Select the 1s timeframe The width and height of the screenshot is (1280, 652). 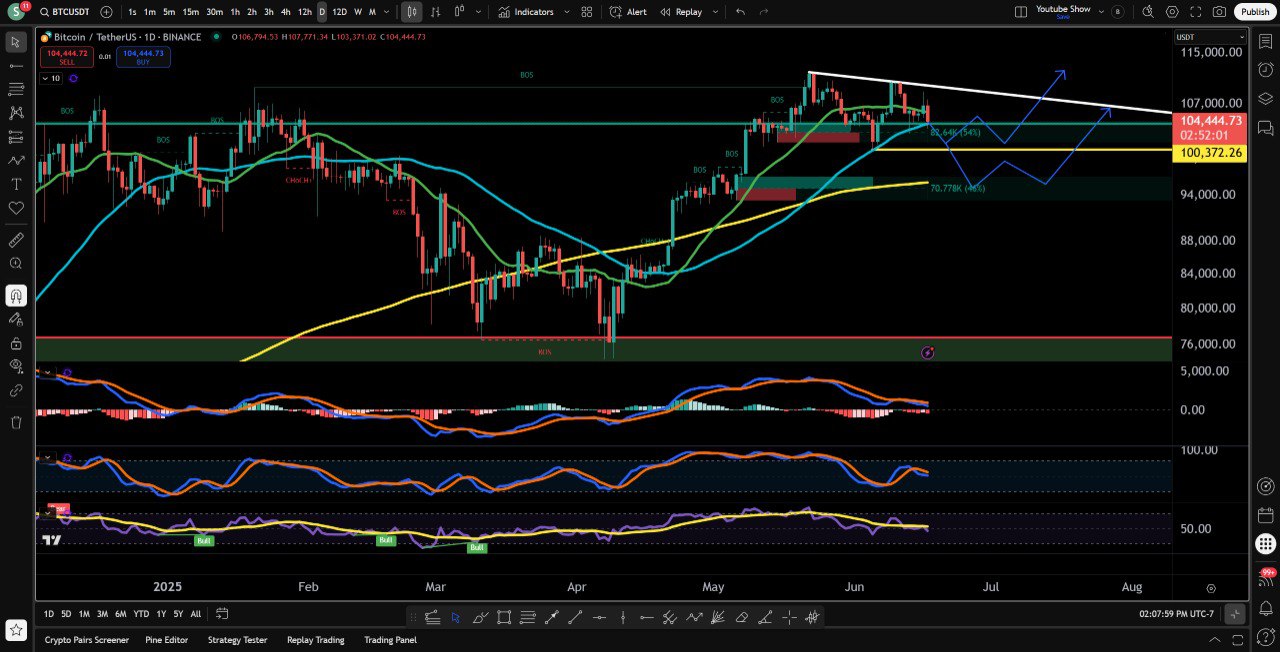[x=132, y=12]
